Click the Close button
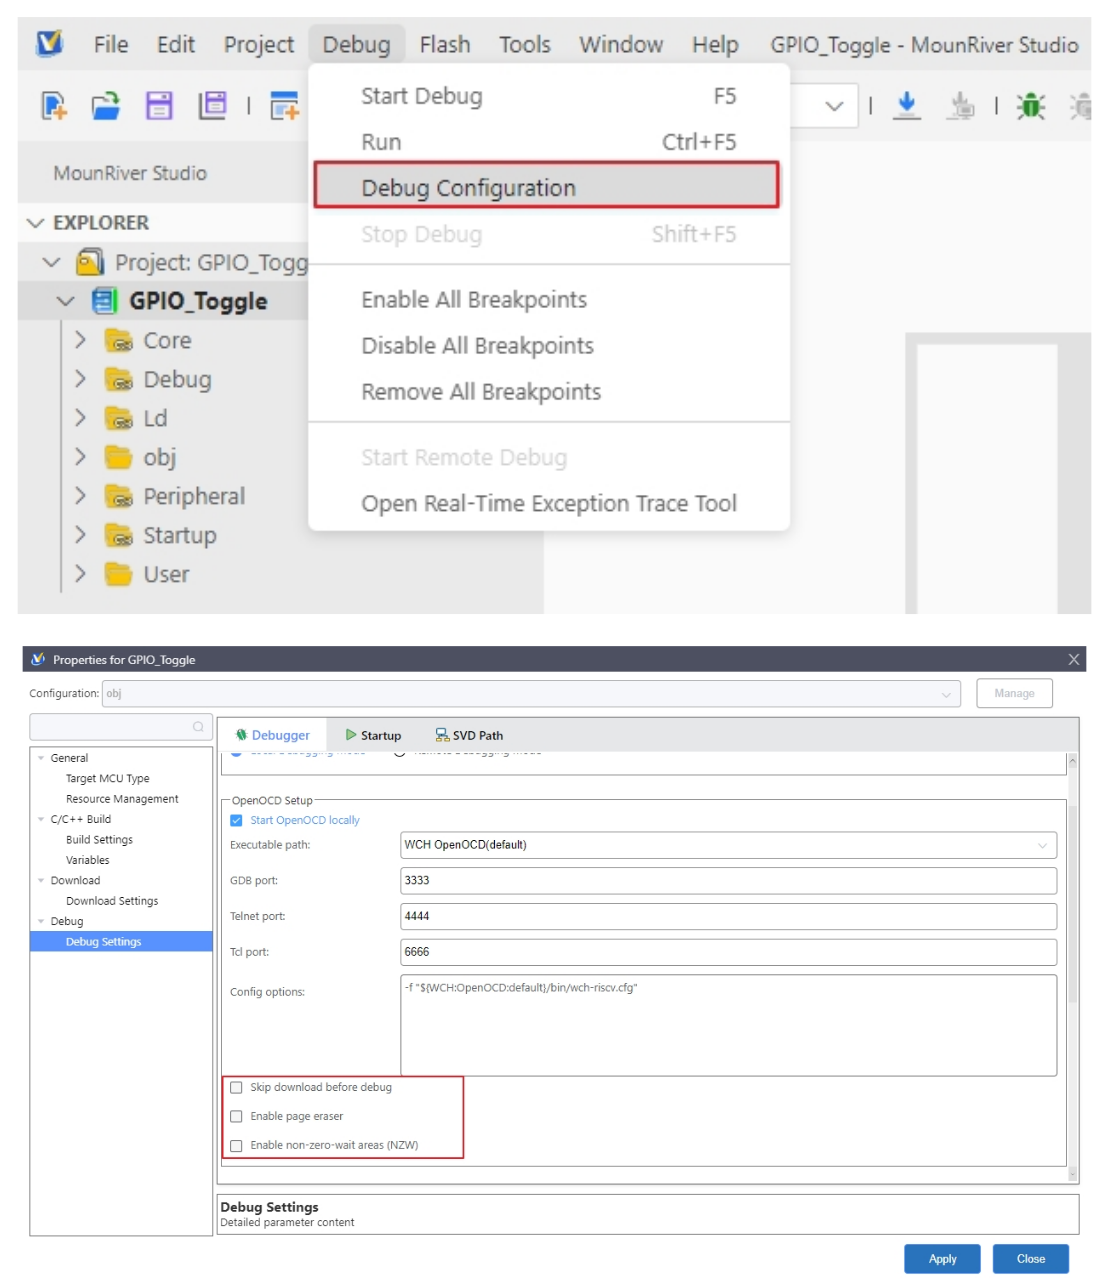 (x=1030, y=1259)
